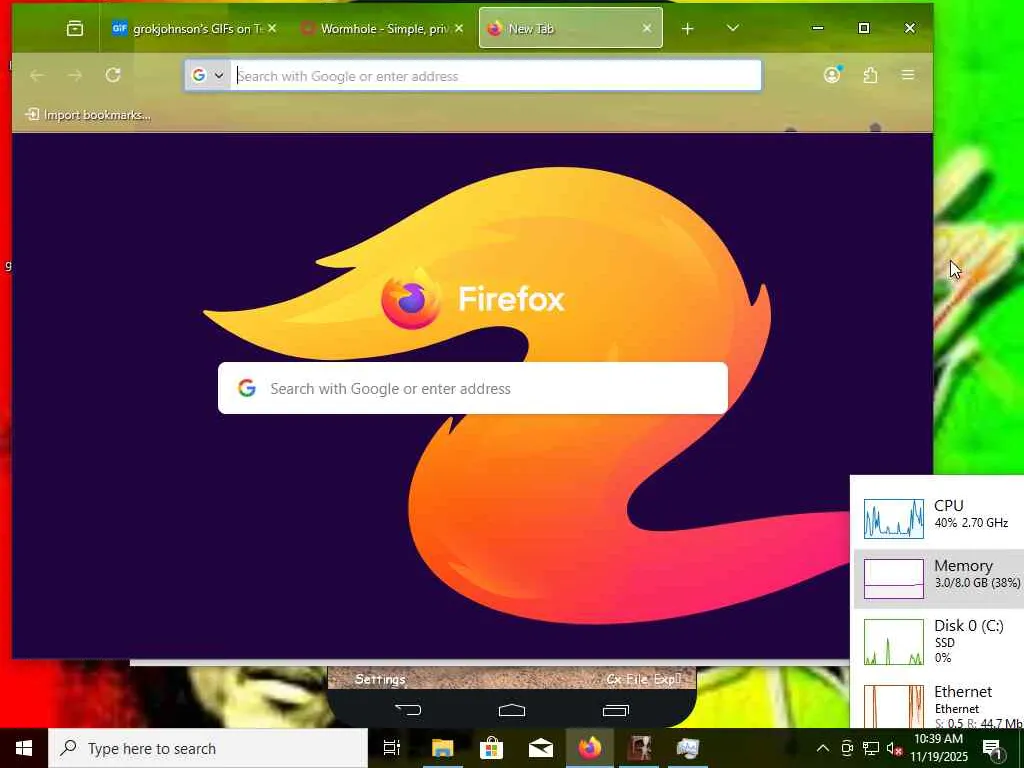Close the Wormhole tab
This screenshot has width=1024, height=768.
(x=459, y=29)
